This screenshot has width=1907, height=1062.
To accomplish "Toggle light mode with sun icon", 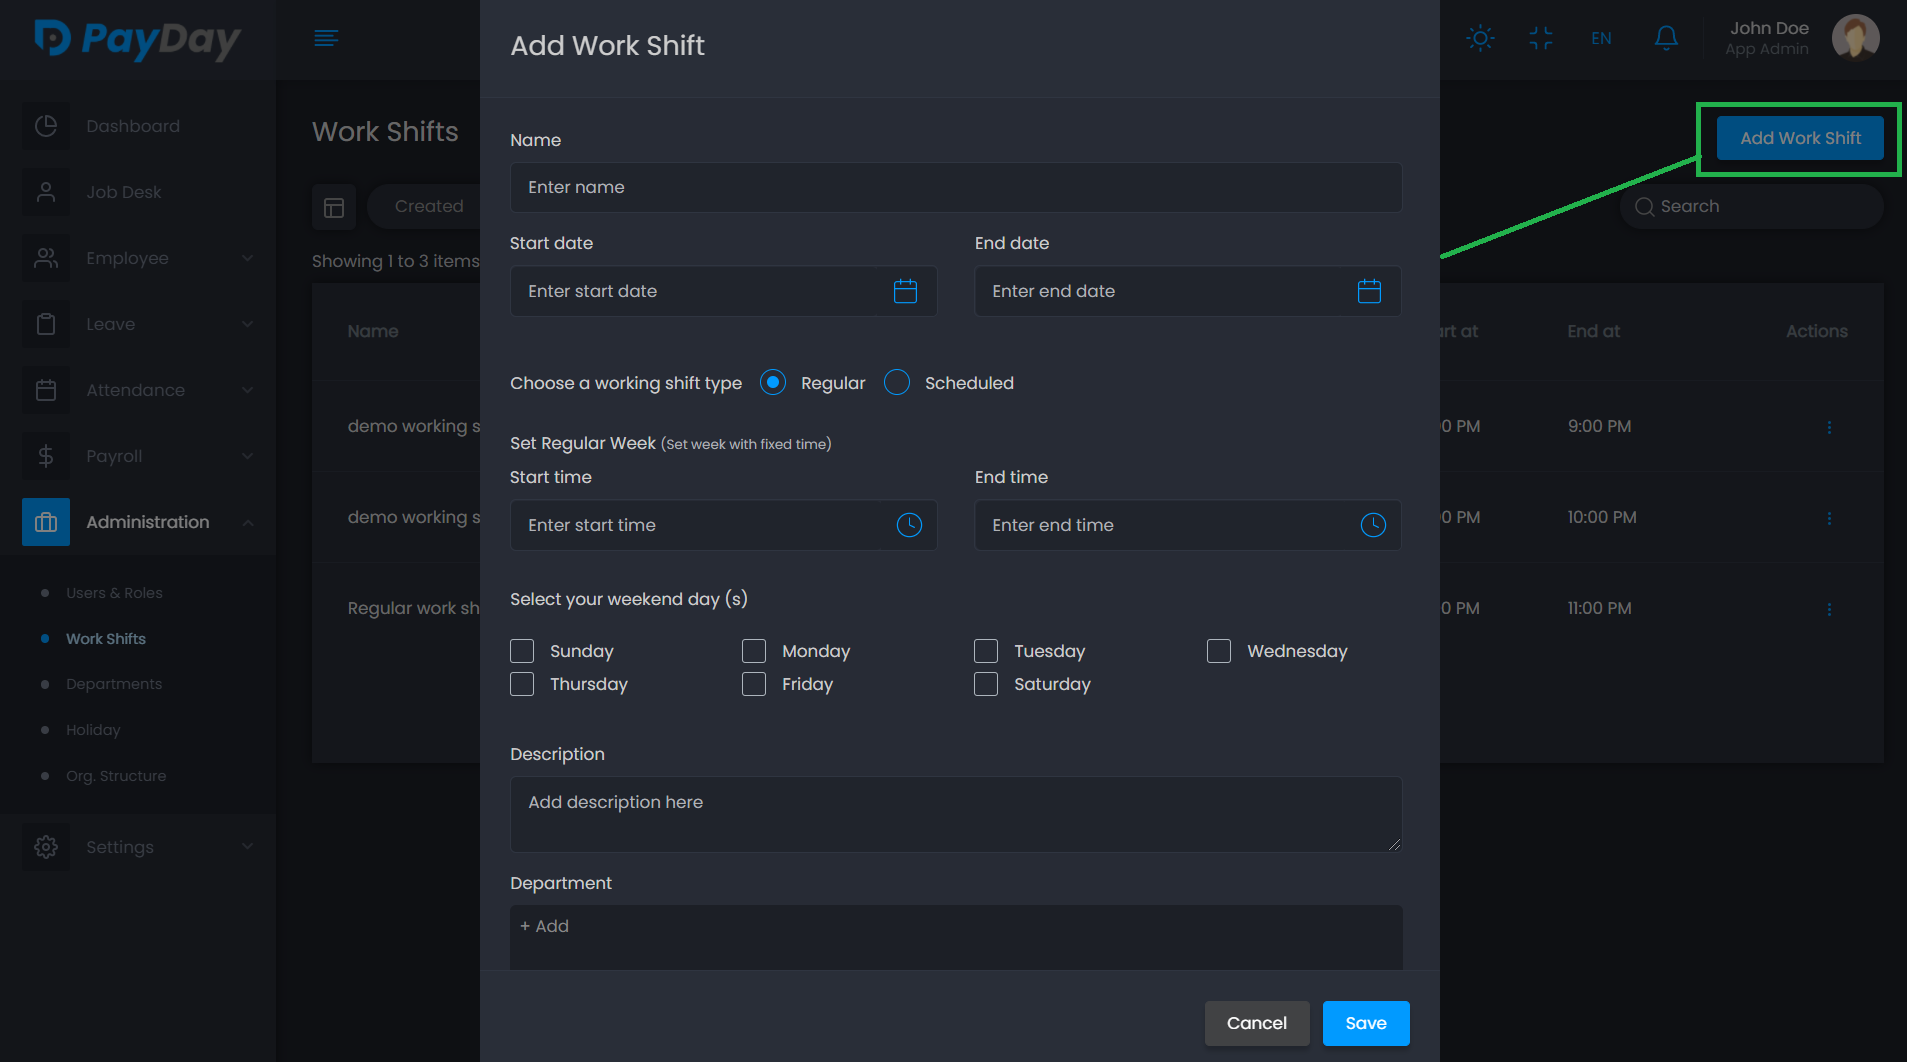I will click(x=1480, y=38).
